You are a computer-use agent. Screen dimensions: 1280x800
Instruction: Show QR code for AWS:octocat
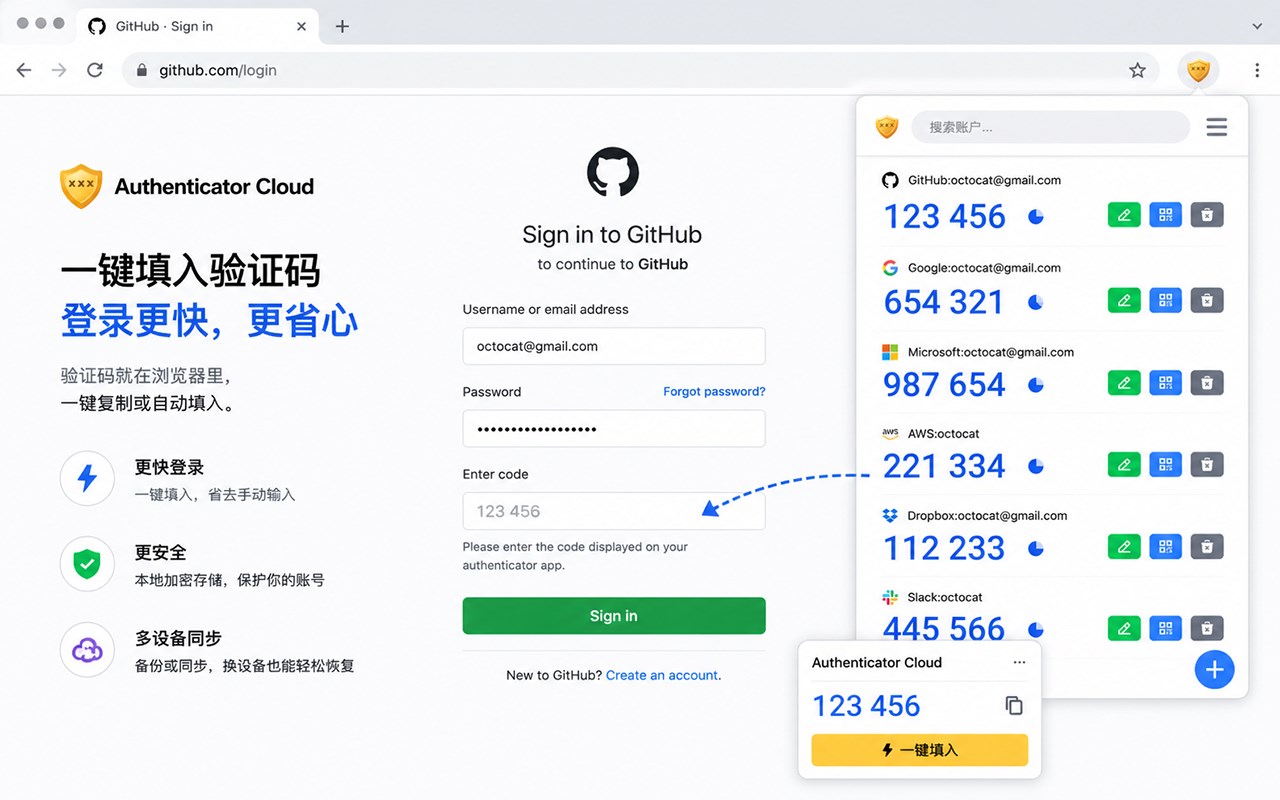click(1166, 464)
